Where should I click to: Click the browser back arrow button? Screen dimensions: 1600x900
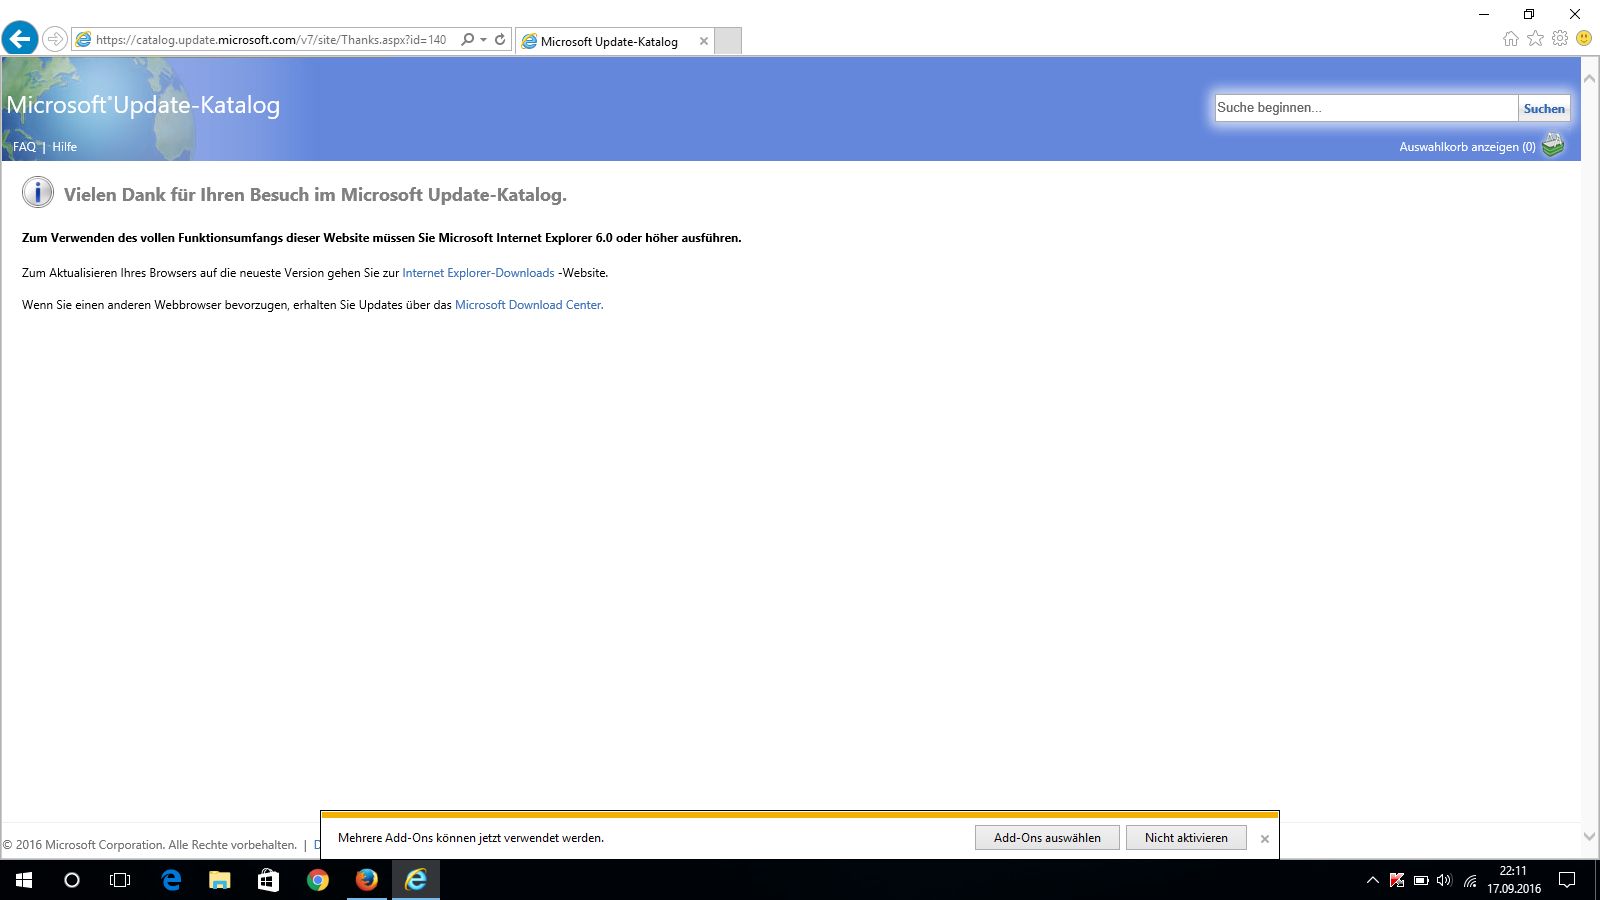[20, 39]
